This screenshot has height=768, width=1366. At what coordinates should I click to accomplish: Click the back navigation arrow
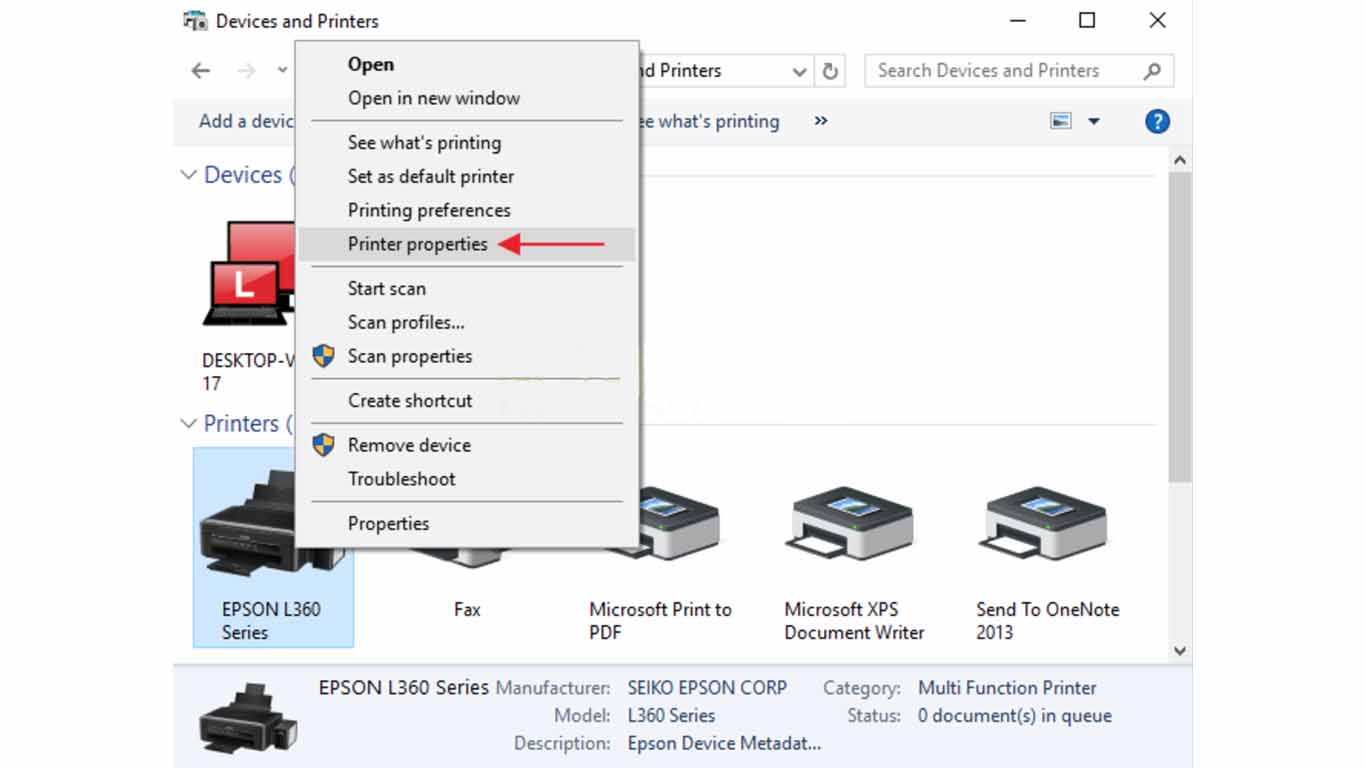point(201,71)
